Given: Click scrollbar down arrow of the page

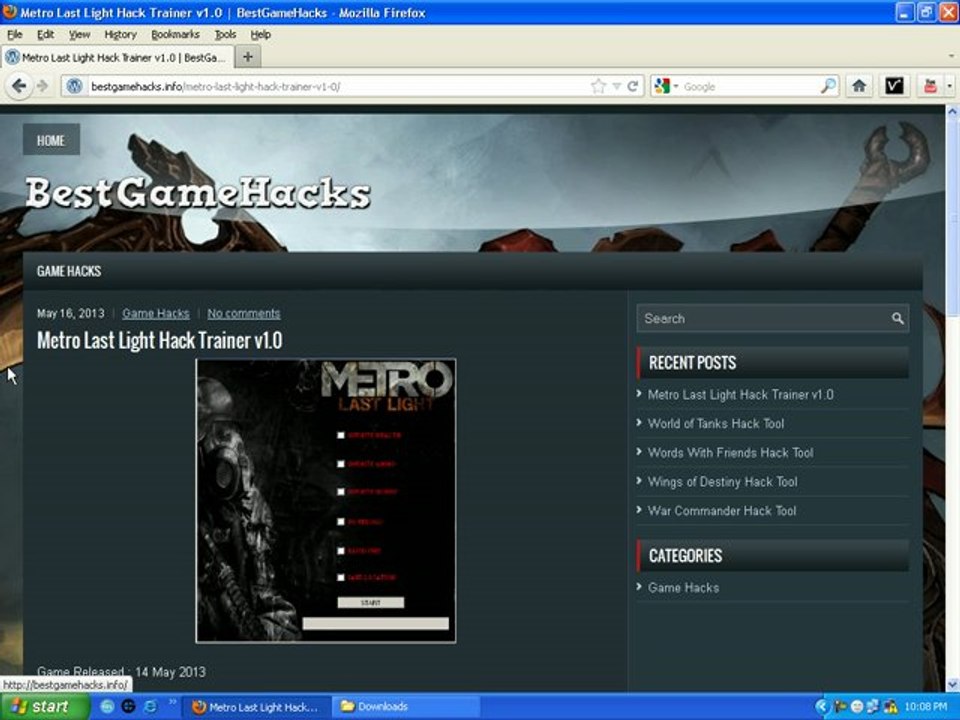Looking at the screenshot, I should (x=953, y=684).
